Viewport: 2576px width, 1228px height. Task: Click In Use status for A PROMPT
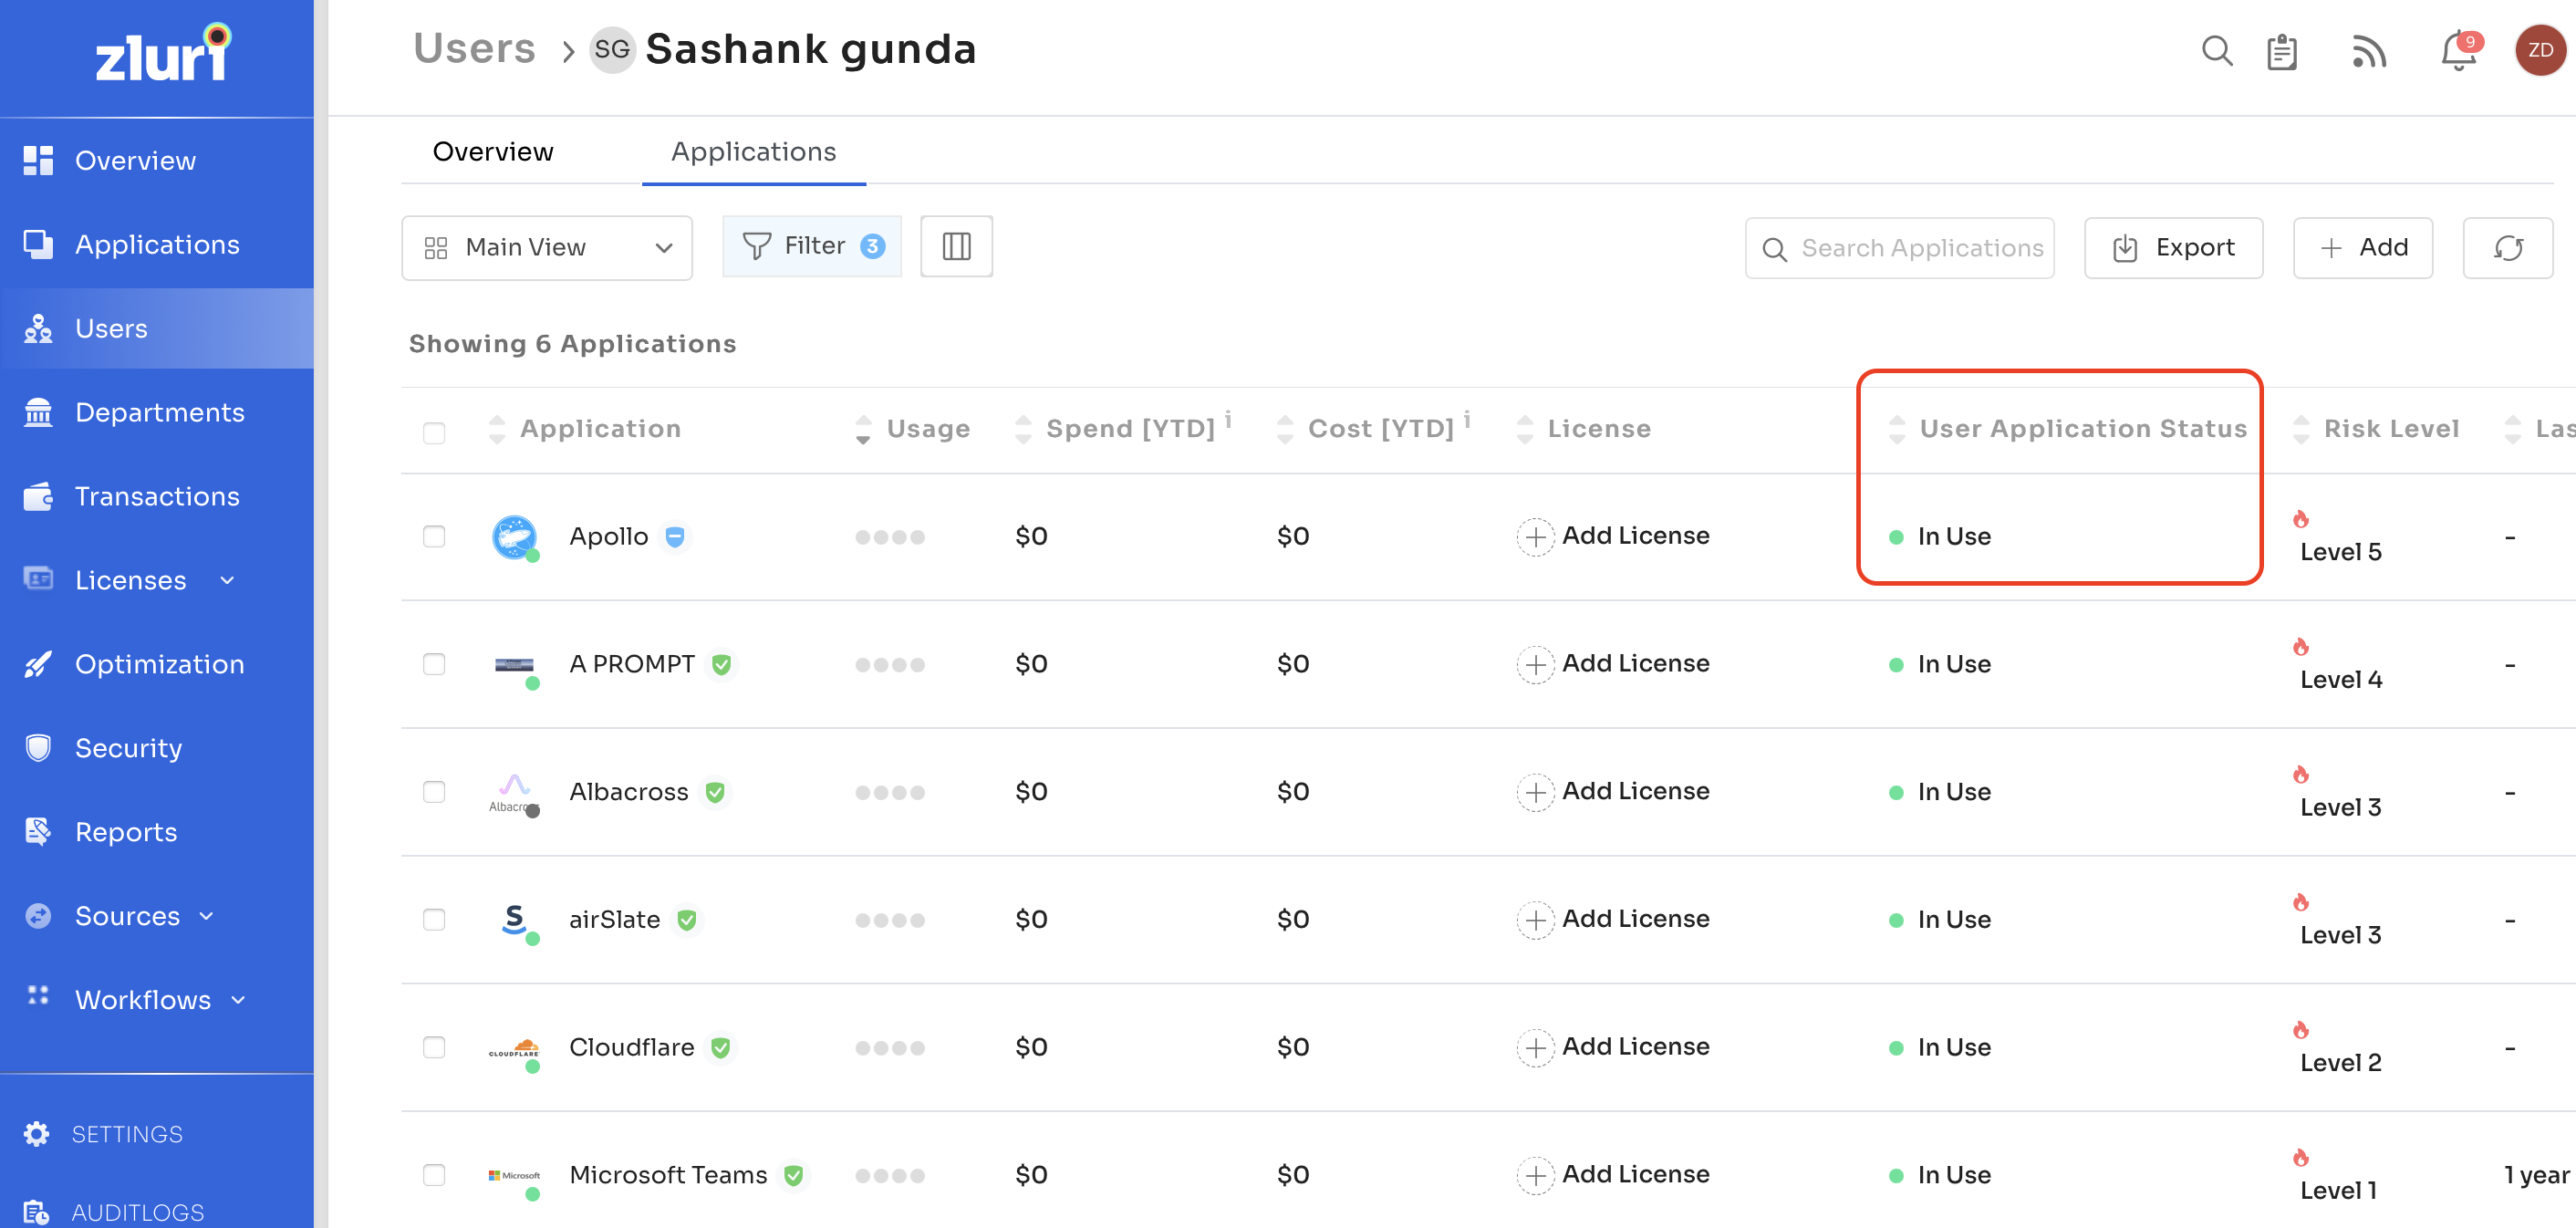click(1940, 664)
